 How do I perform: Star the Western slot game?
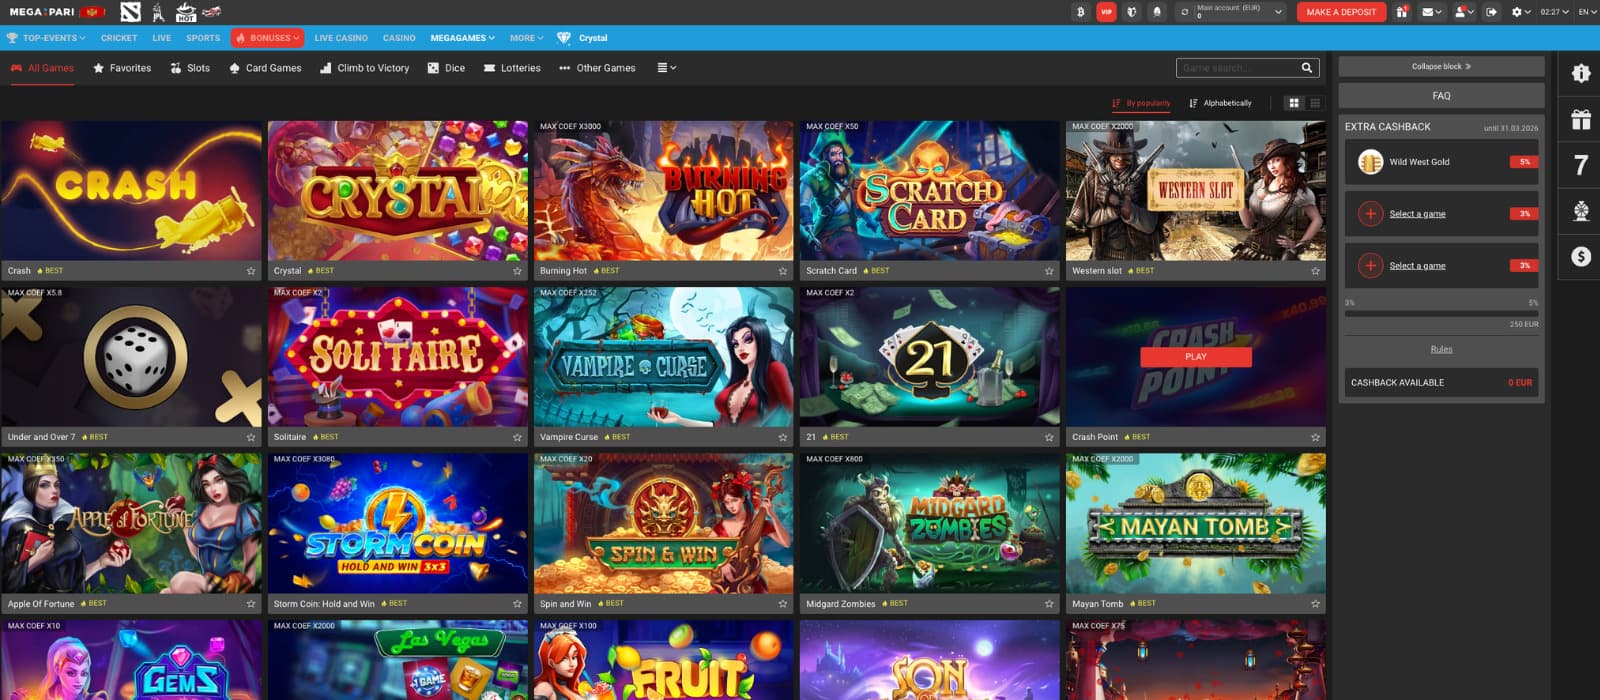point(1315,271)
